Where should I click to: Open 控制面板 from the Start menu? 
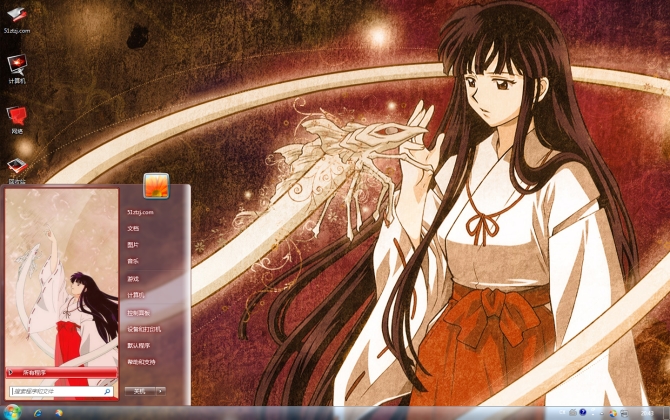(x=138, y=313)
